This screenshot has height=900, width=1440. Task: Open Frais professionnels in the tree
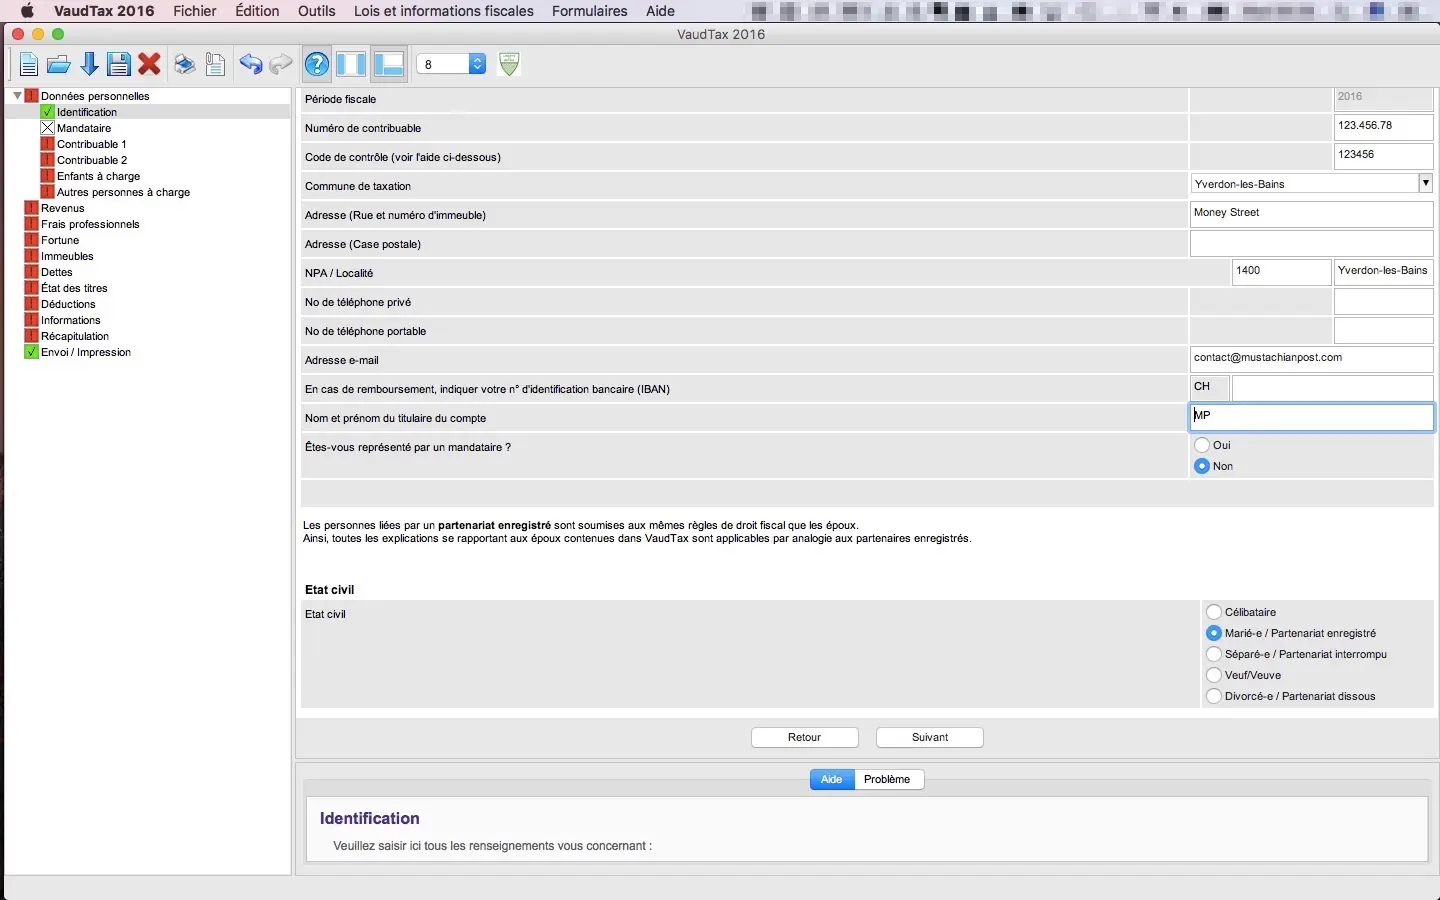pyautogui.click(x=90, y=224)
